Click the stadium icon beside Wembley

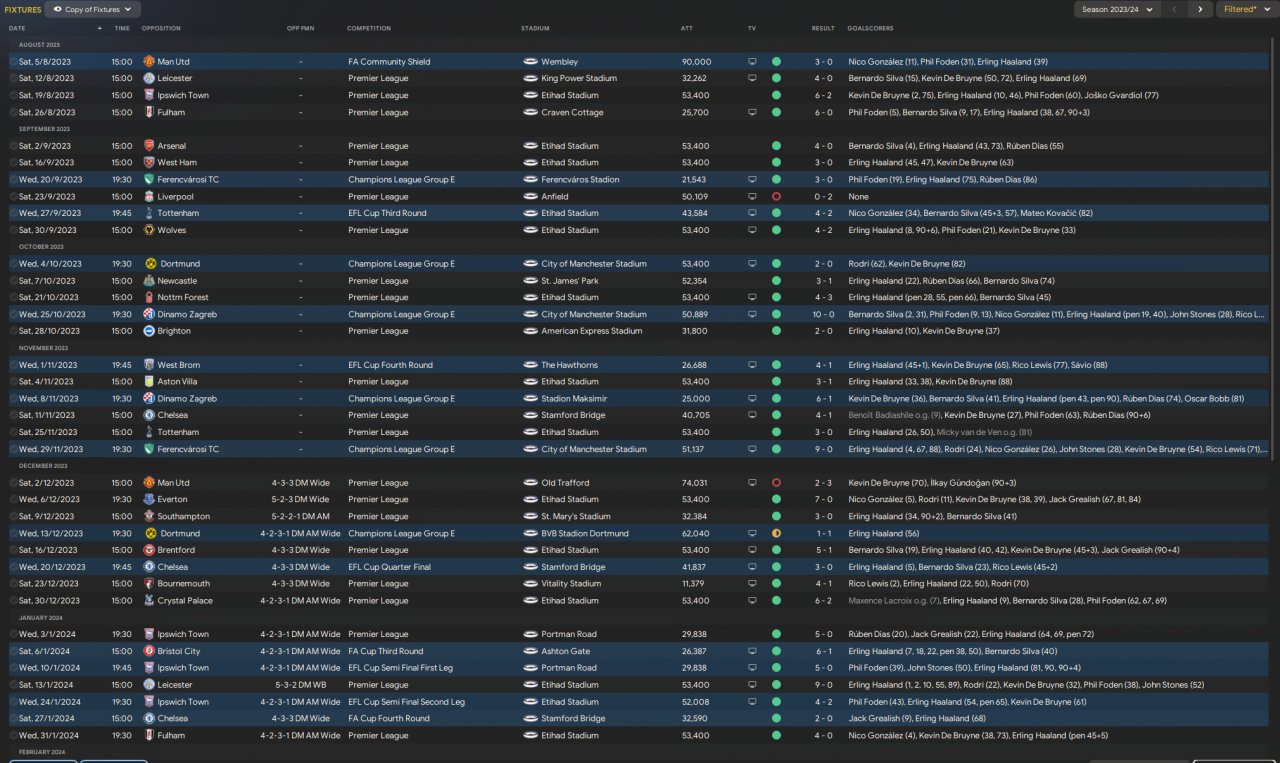[530, 62]
